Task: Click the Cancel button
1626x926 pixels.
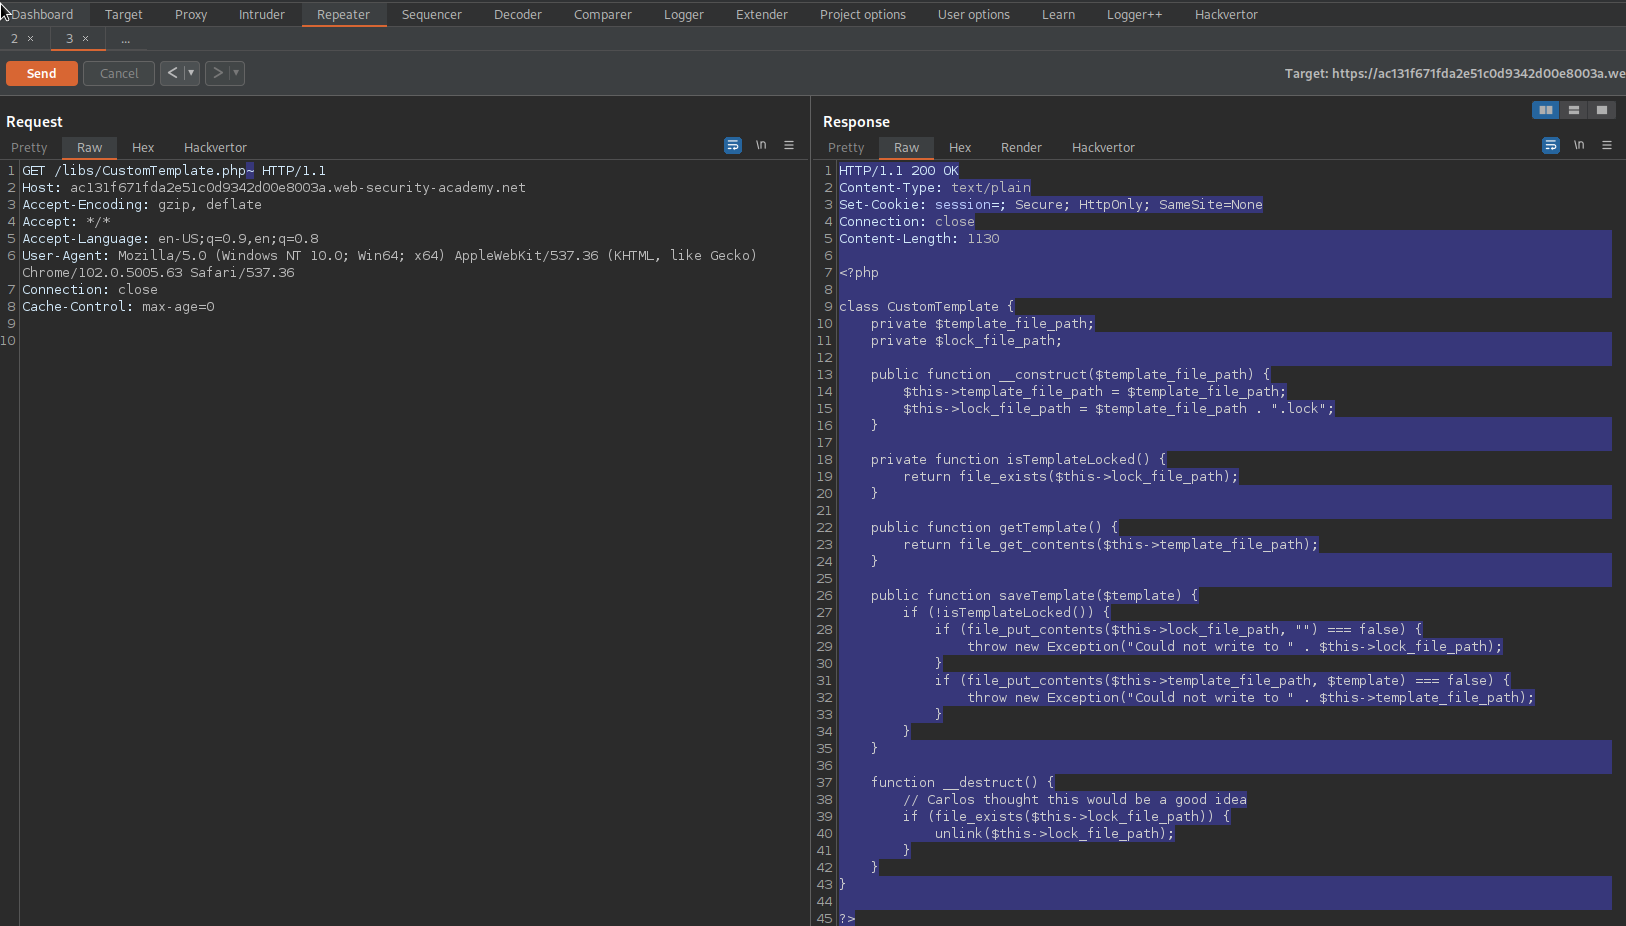Action: click(119, 73)
